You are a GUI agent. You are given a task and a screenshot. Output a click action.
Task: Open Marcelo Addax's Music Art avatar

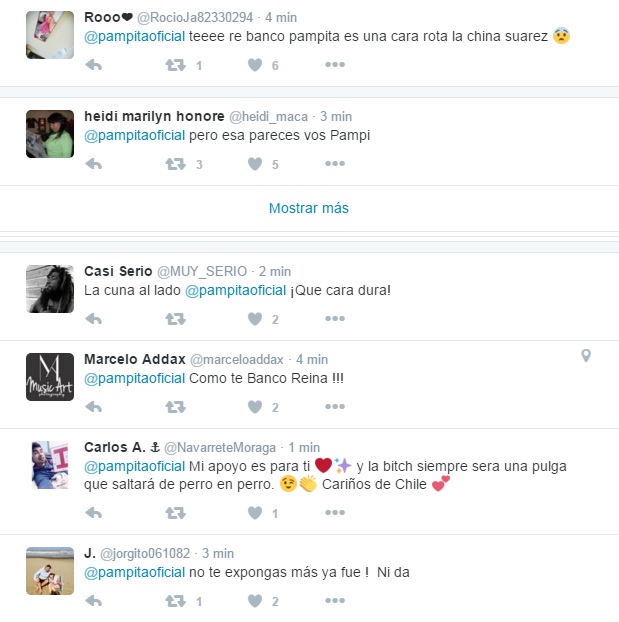[50, 377]
